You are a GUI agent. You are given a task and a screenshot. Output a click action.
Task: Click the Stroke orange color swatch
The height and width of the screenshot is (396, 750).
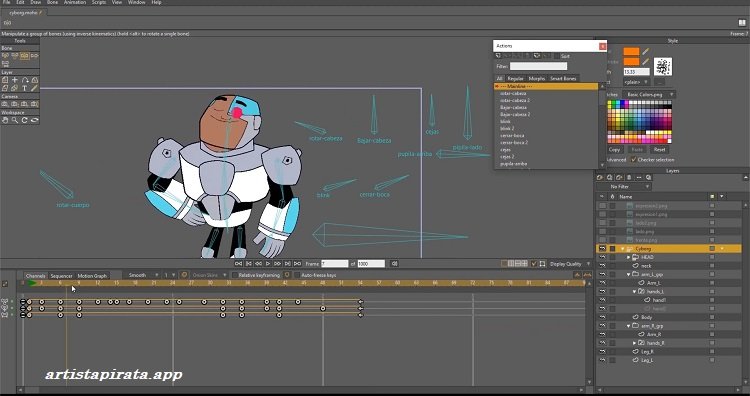pos(631,62)
